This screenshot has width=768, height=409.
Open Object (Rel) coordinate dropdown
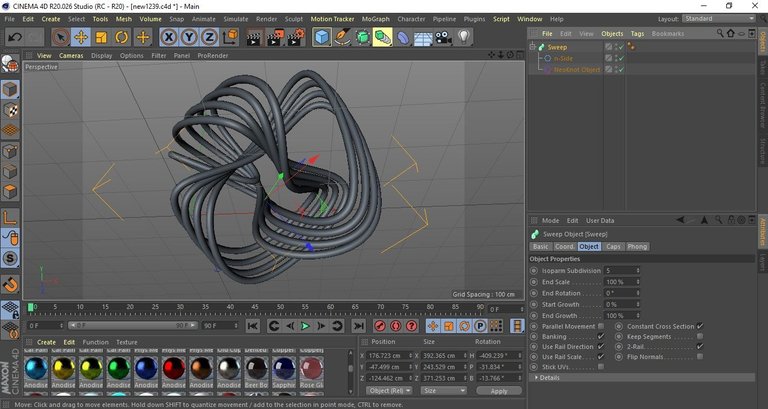tap(390, 390)
